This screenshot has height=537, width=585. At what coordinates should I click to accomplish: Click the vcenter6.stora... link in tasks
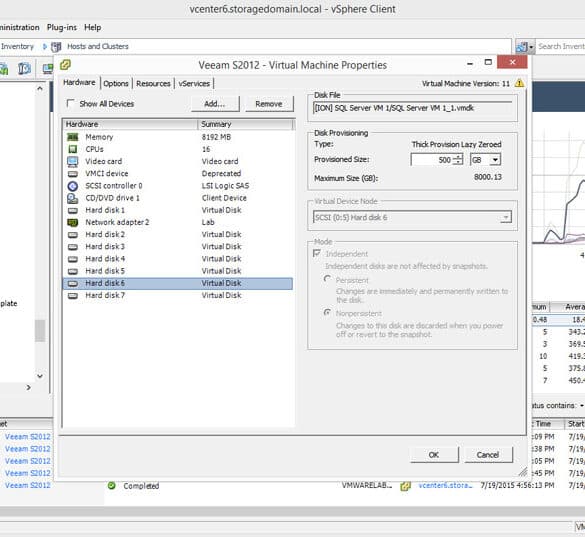445,486
